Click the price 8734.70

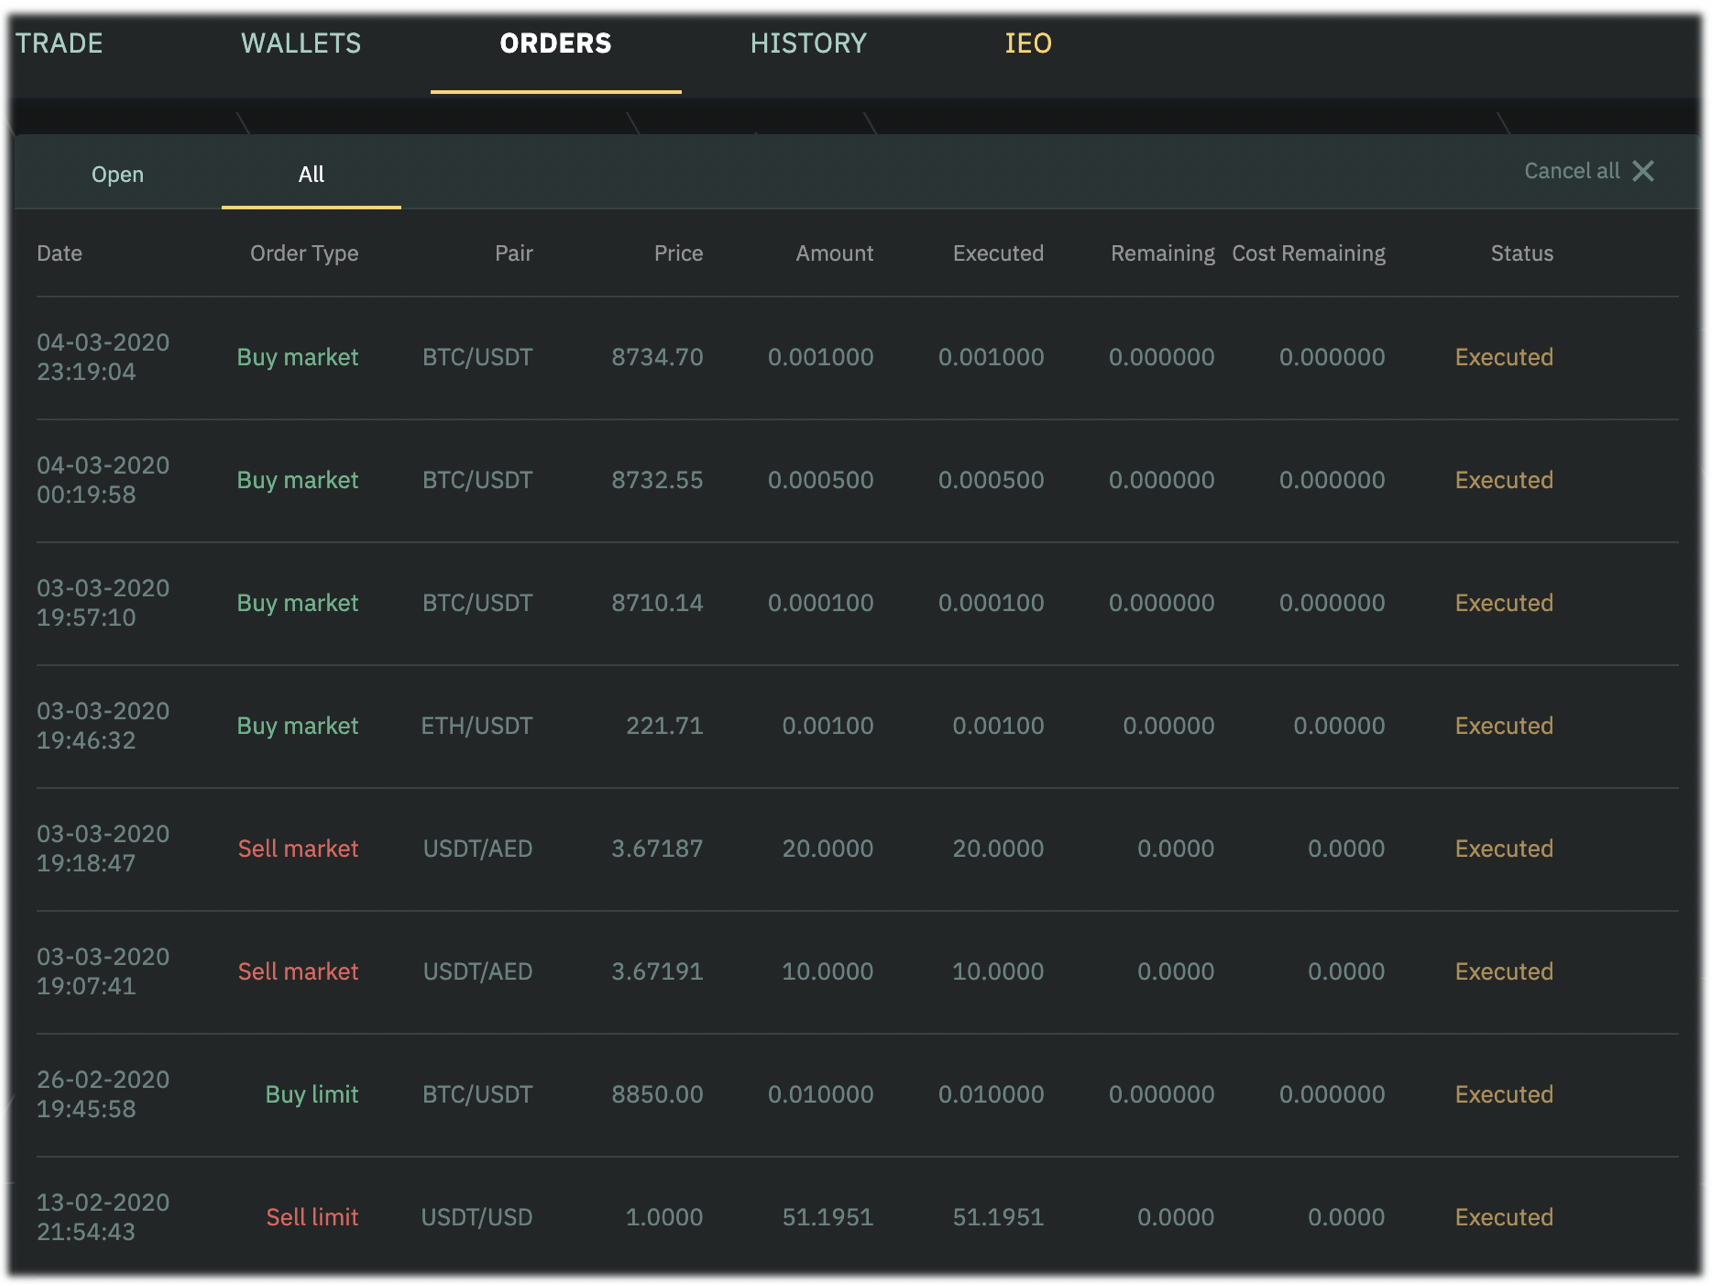(657, 357)
